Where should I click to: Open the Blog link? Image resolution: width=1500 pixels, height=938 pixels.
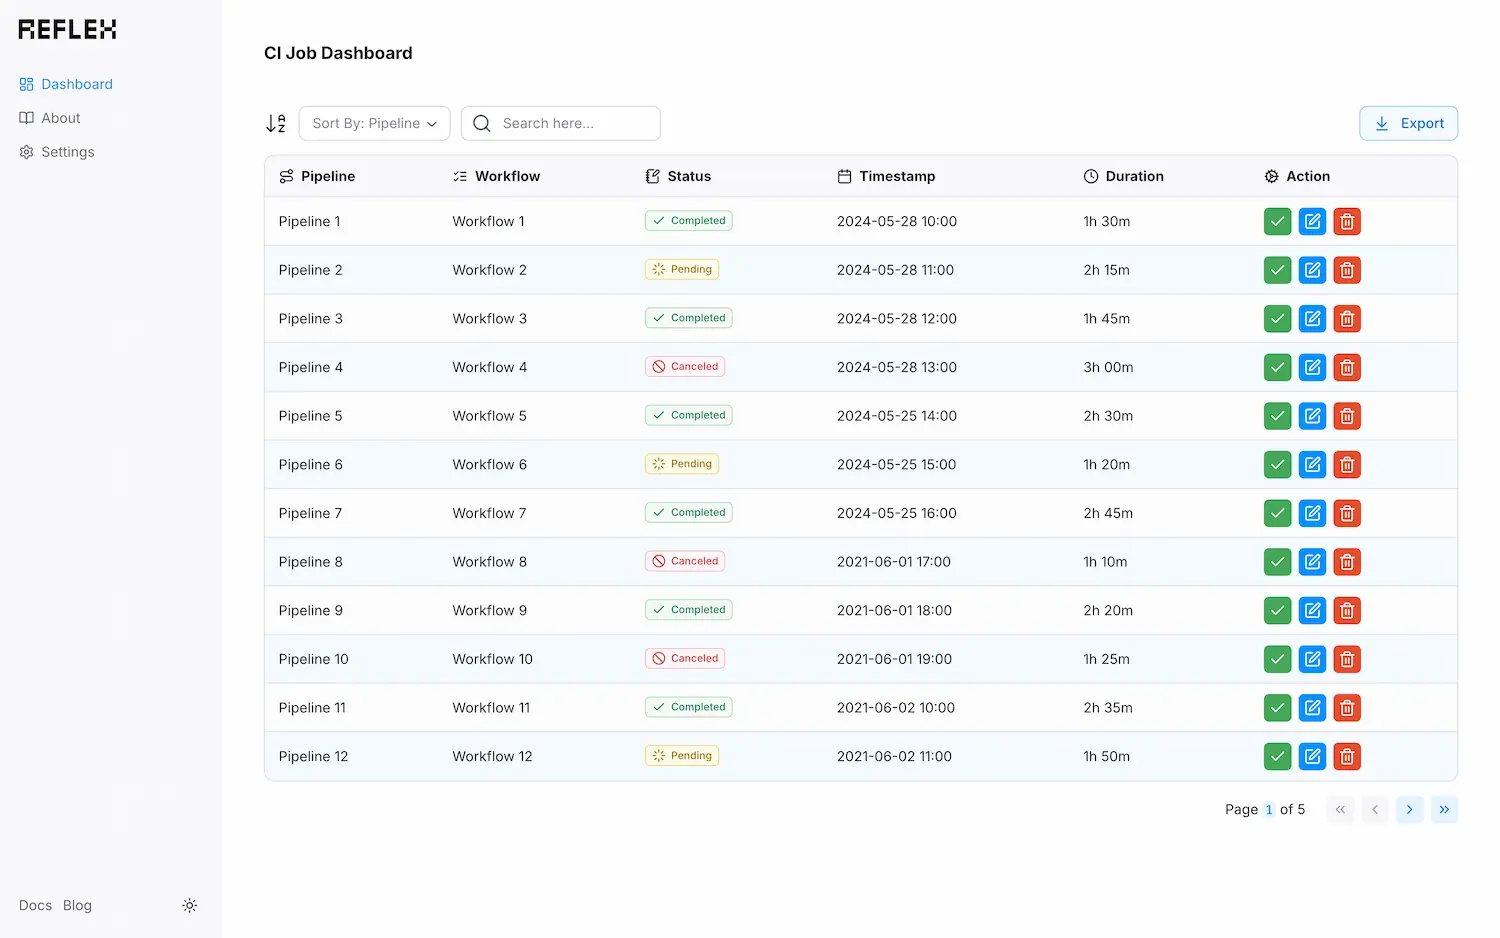coord(77,905)
